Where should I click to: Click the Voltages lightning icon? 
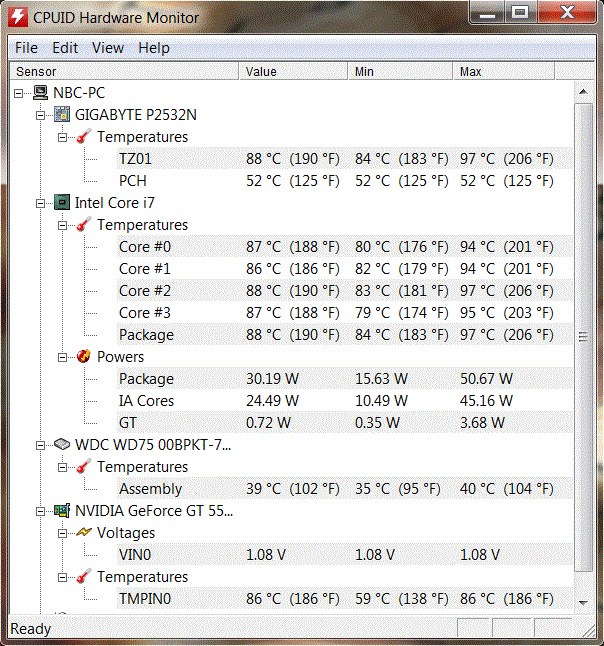coord(84,533)
